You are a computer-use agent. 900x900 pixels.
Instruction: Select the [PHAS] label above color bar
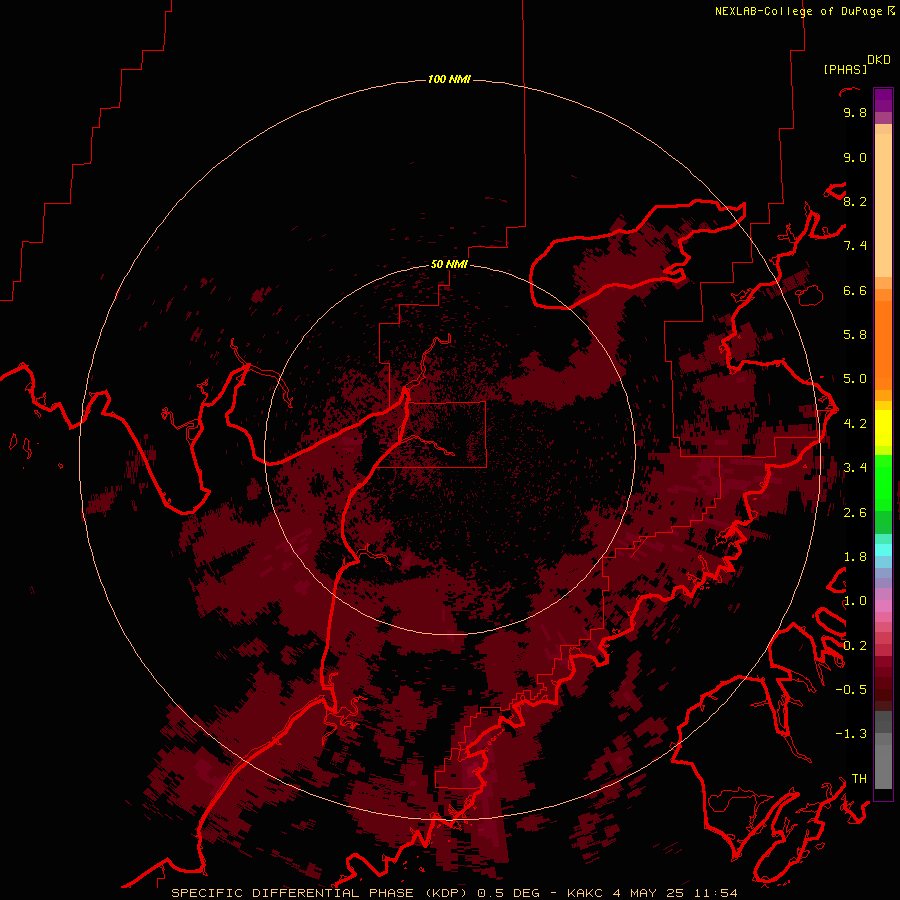[x=845, y=70]
